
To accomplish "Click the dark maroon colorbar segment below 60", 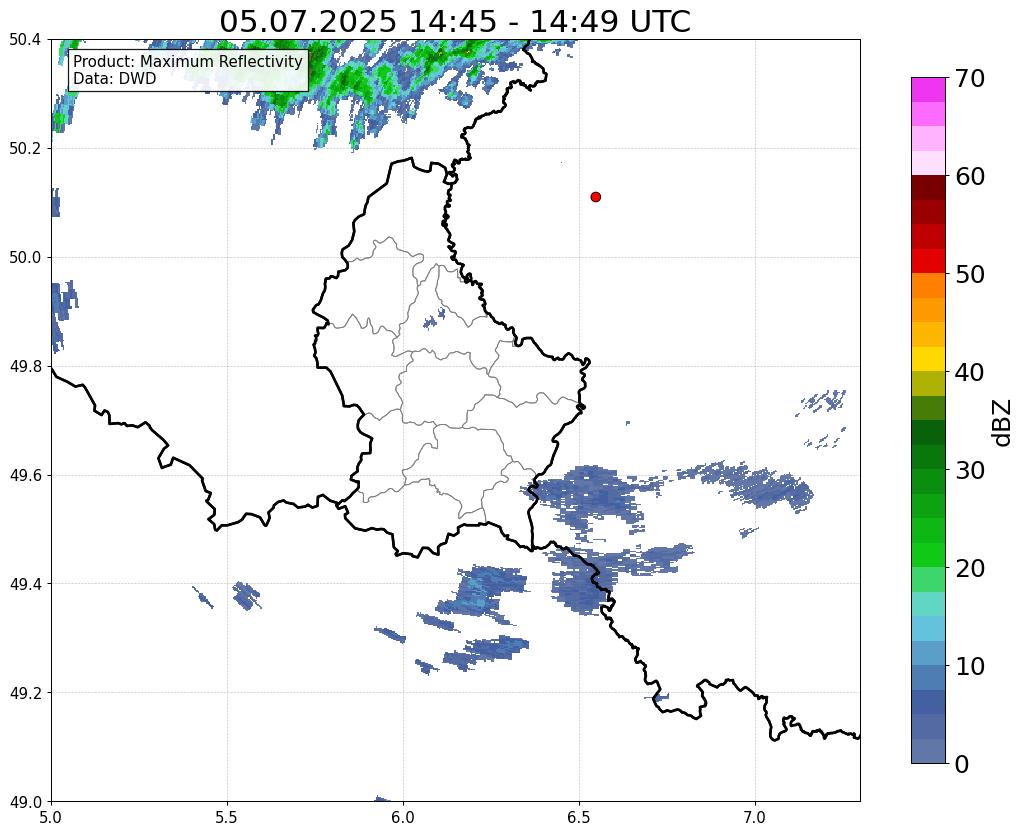I will coord(928,188).
